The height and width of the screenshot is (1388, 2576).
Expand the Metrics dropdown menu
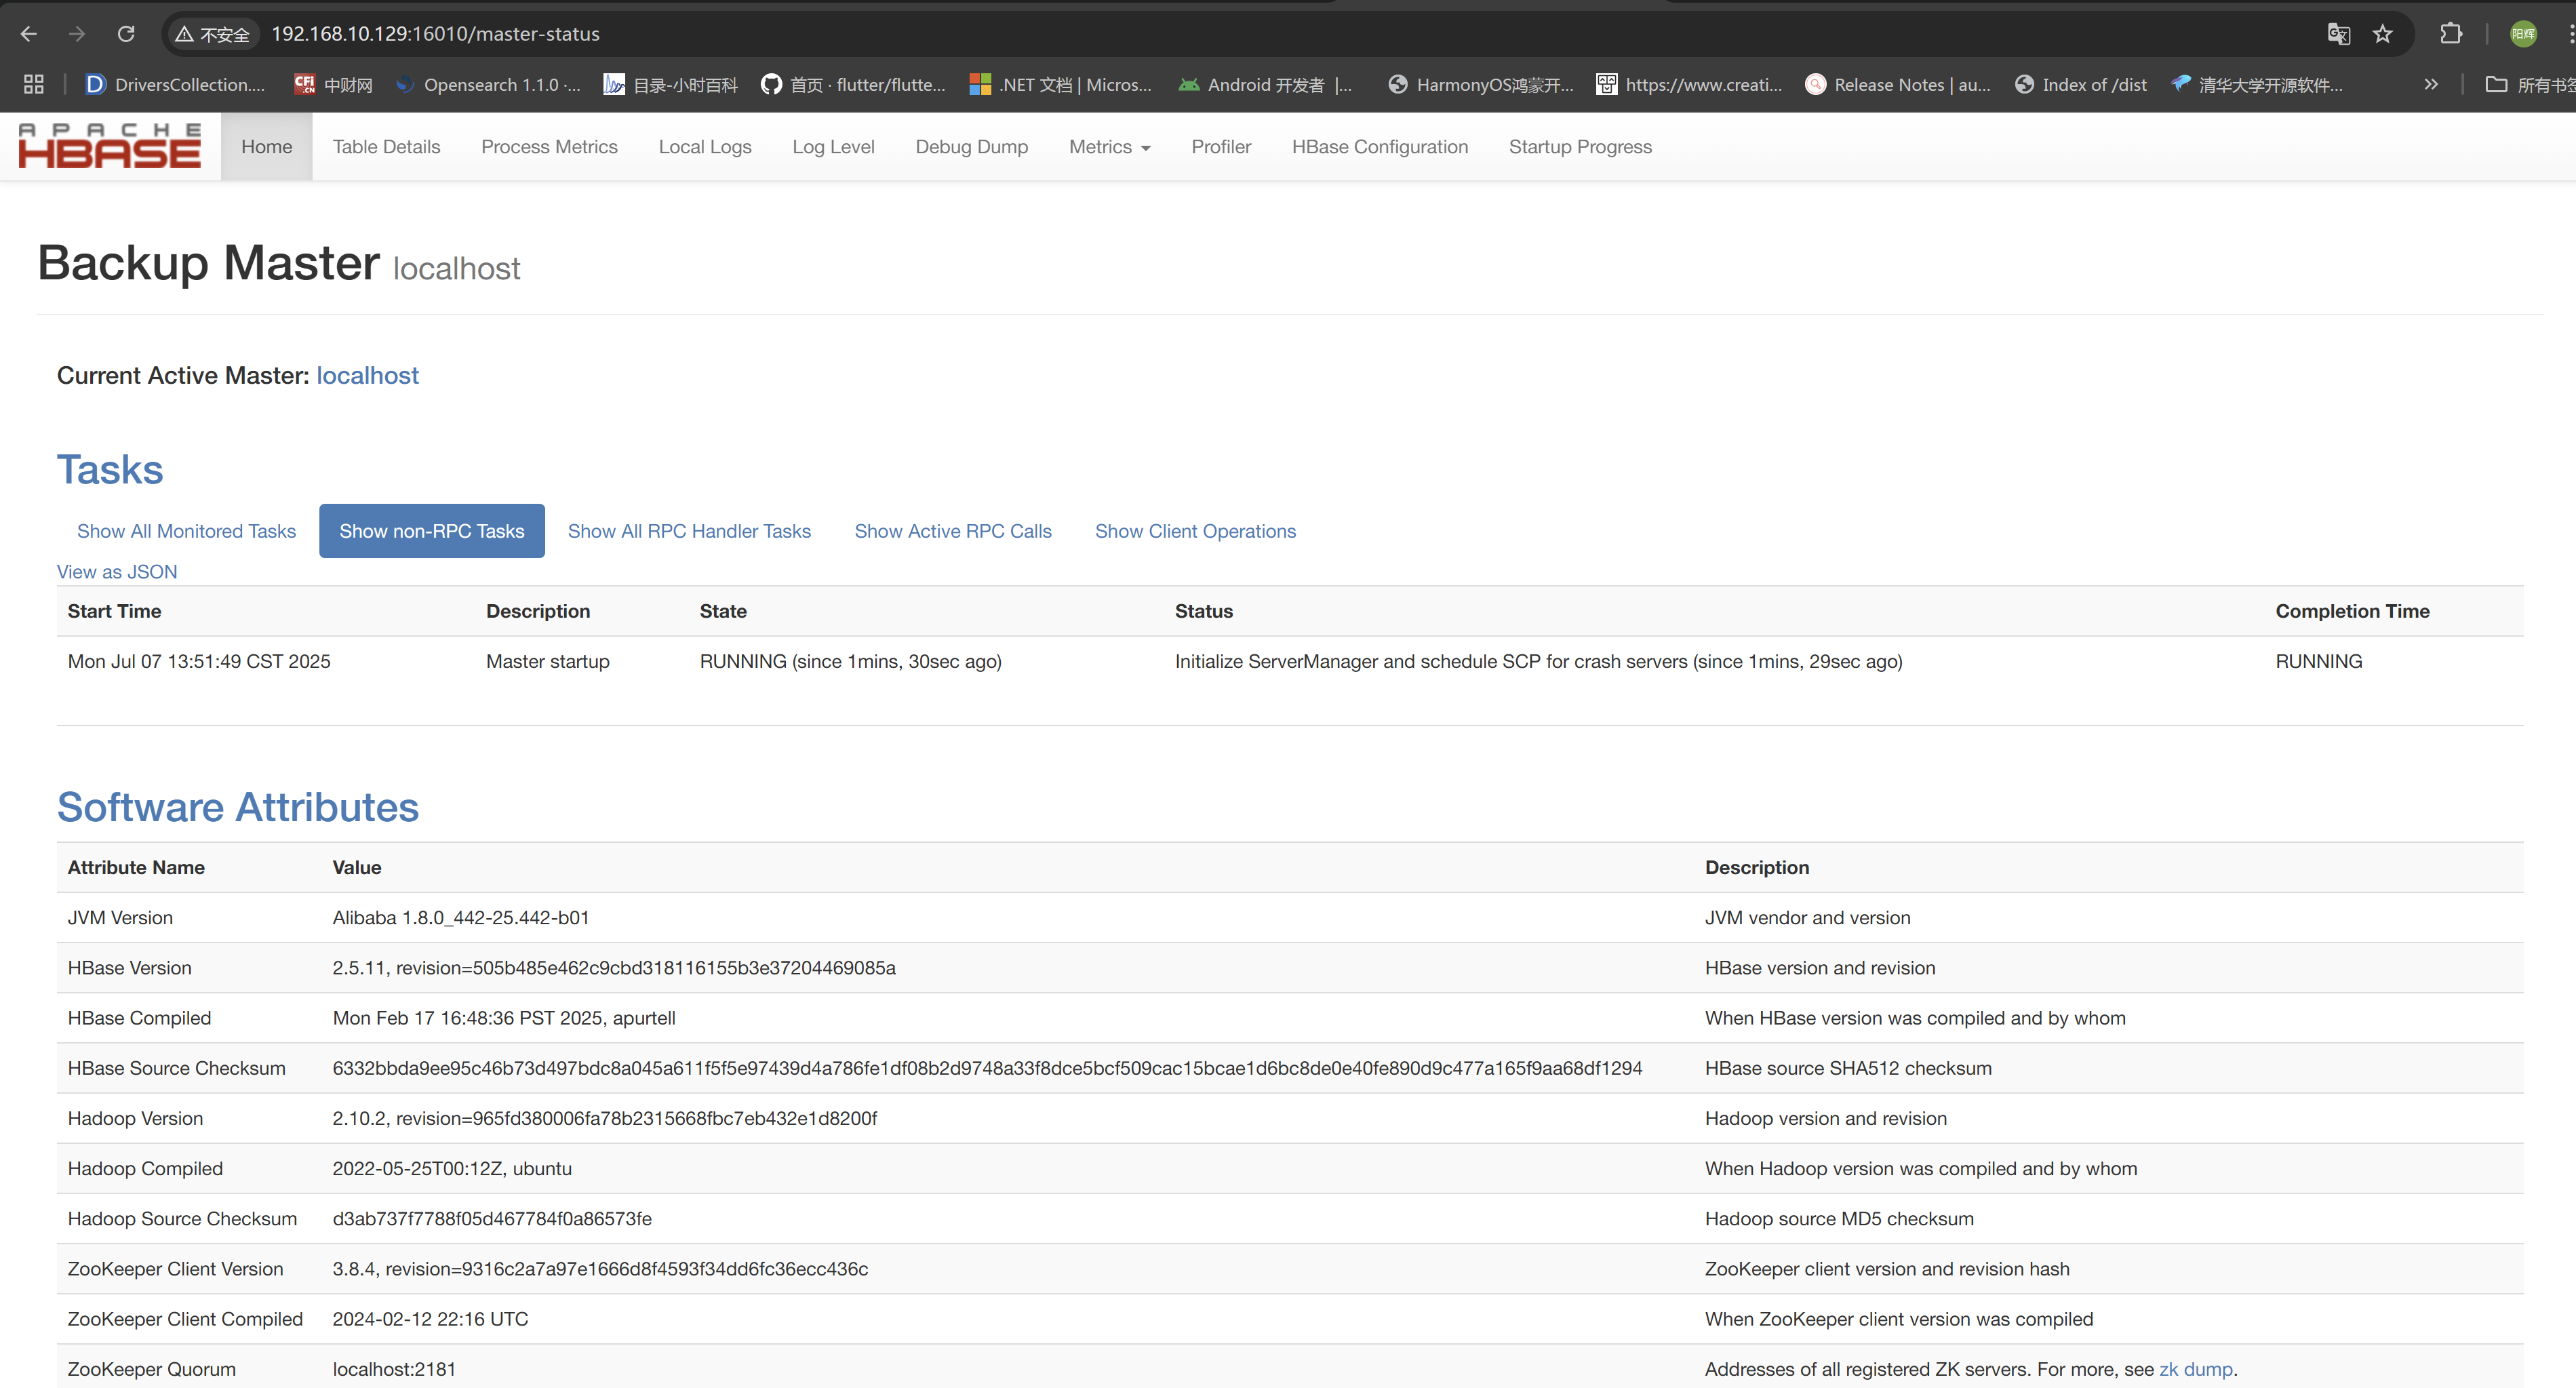click(x=1109, y=147)
